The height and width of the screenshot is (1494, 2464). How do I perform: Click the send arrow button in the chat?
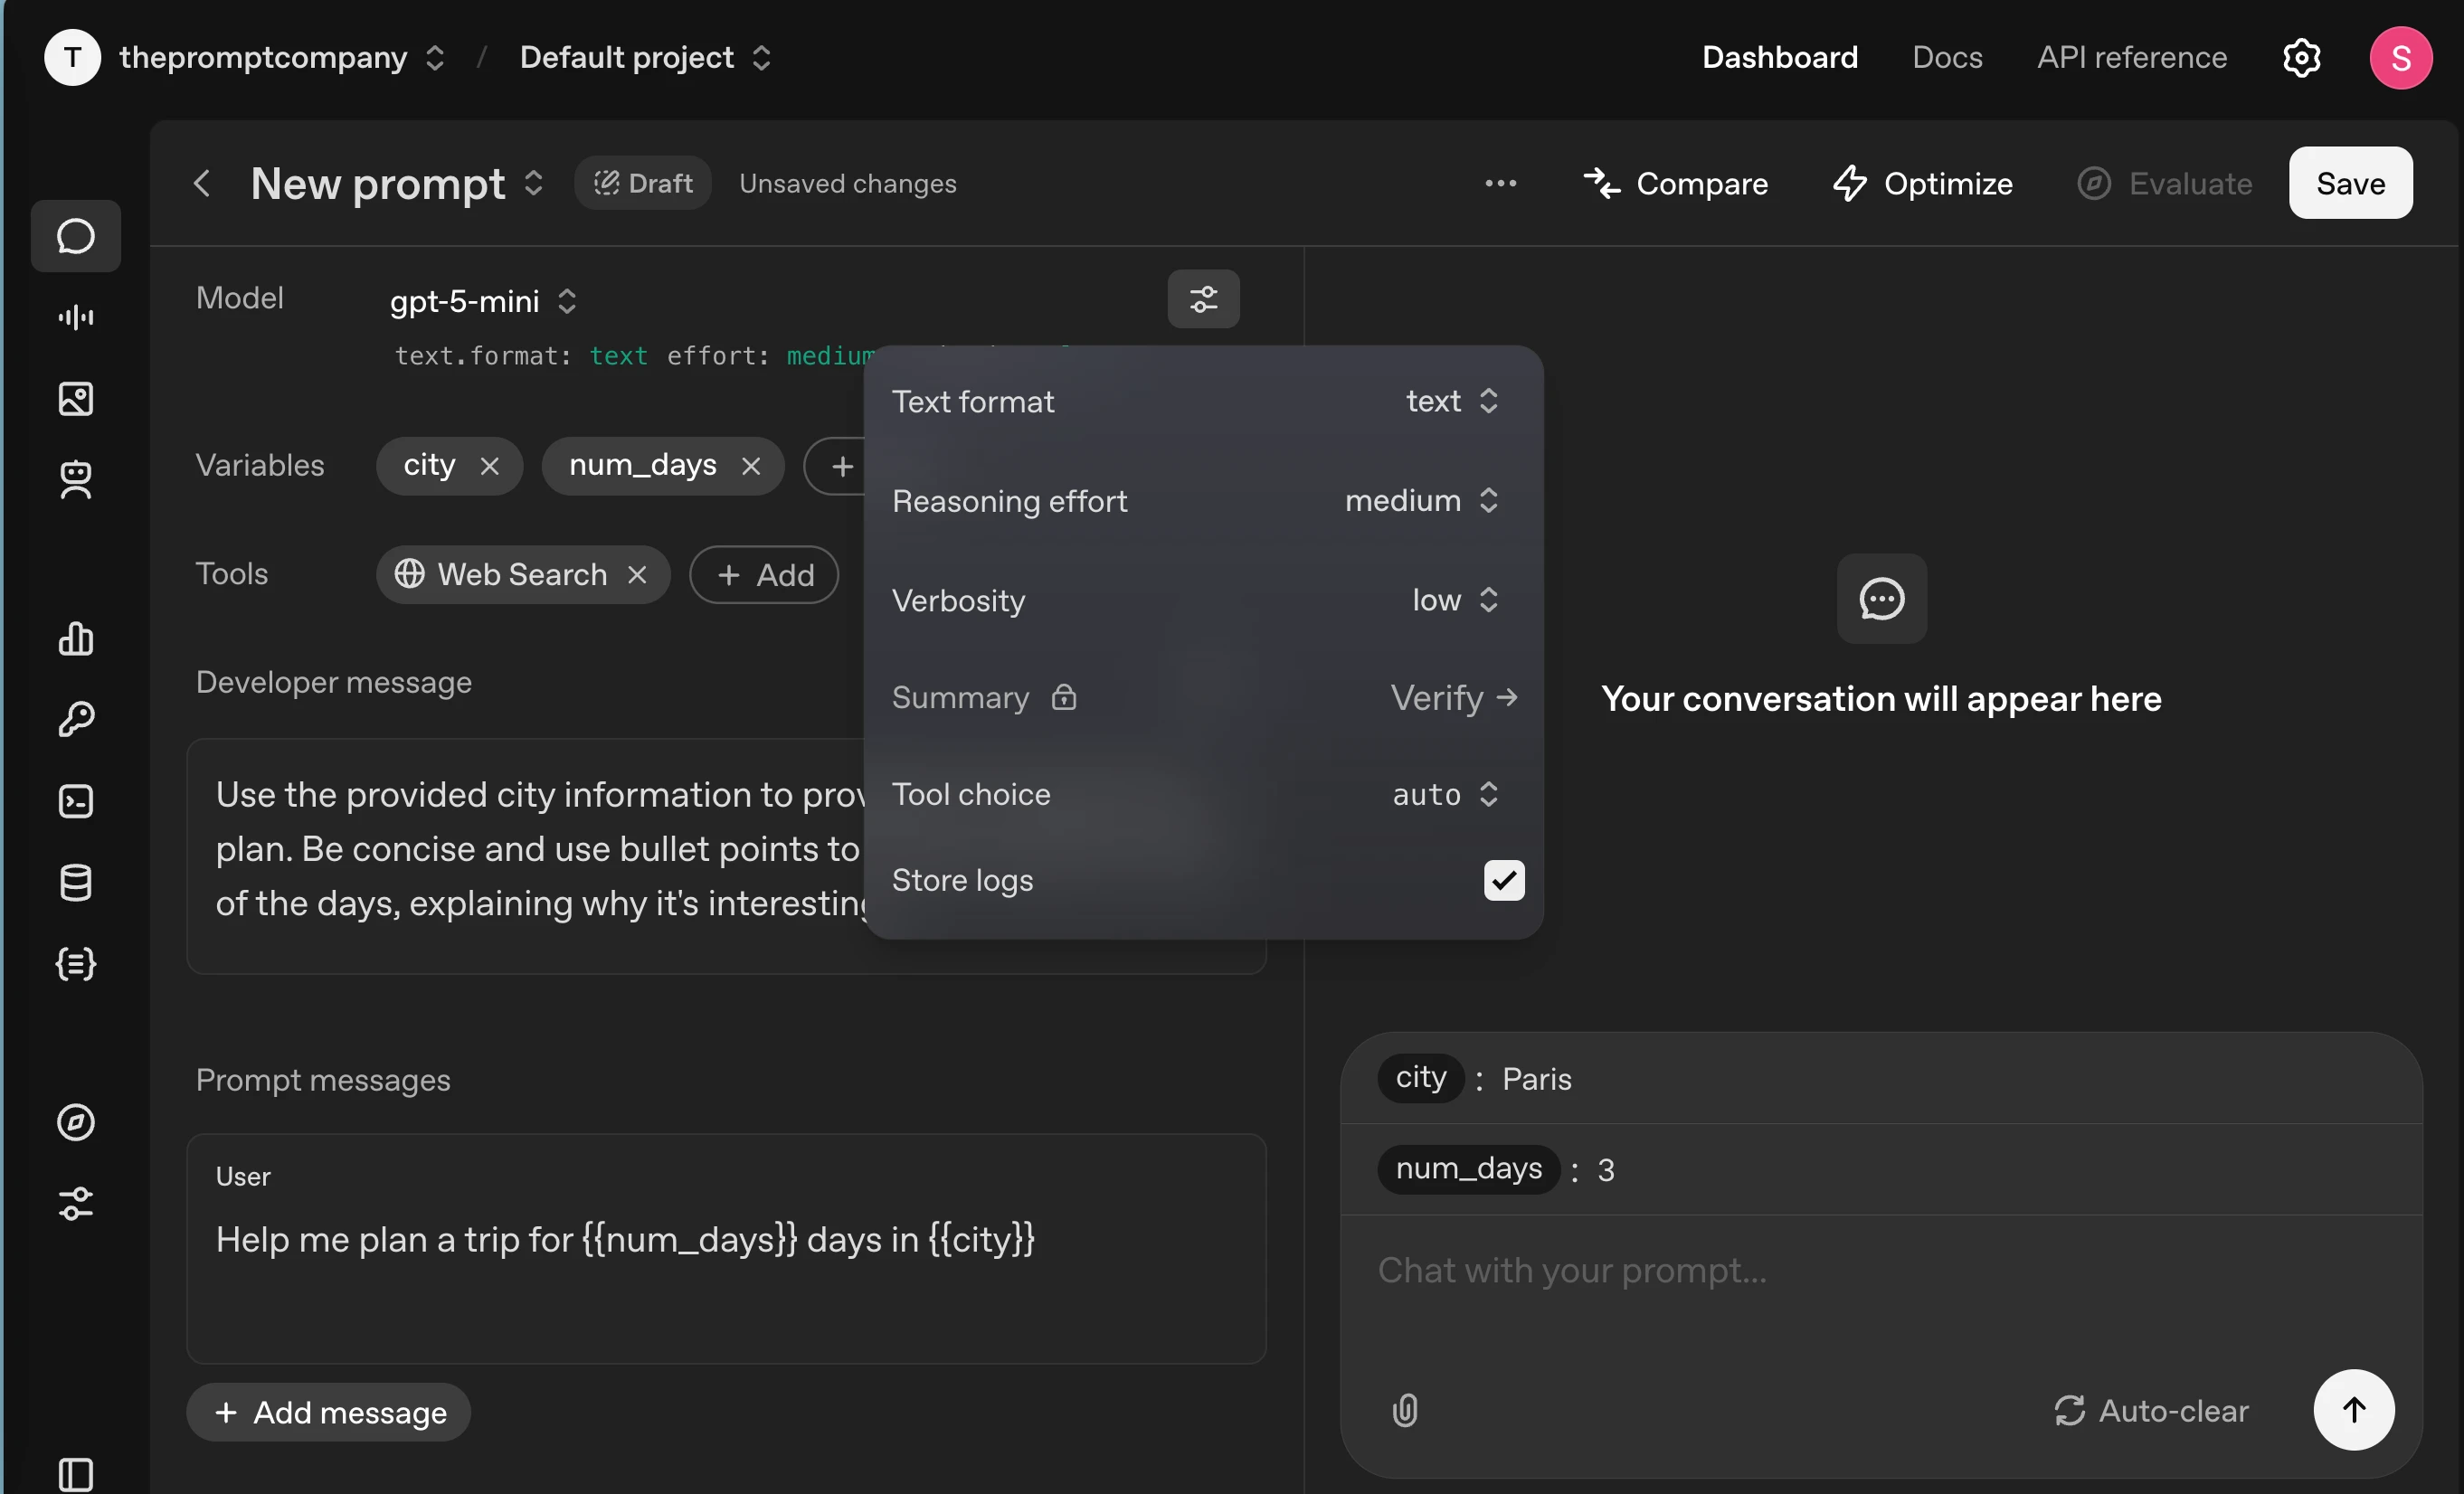(2353, 1409)
